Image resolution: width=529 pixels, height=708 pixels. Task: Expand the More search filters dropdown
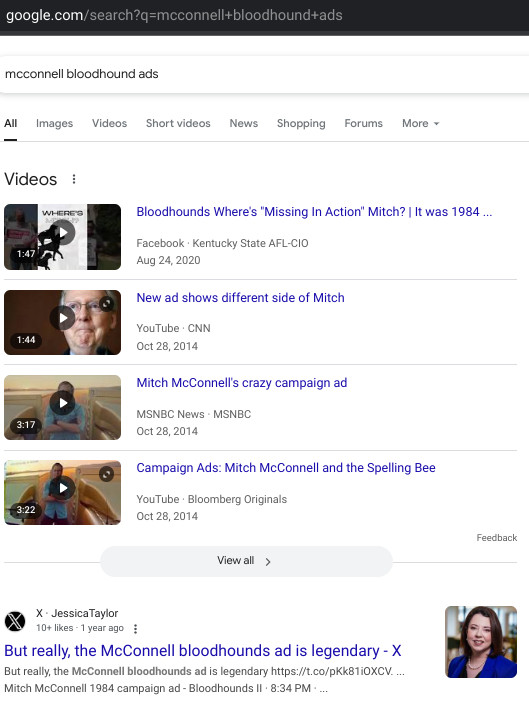point(420,123)
